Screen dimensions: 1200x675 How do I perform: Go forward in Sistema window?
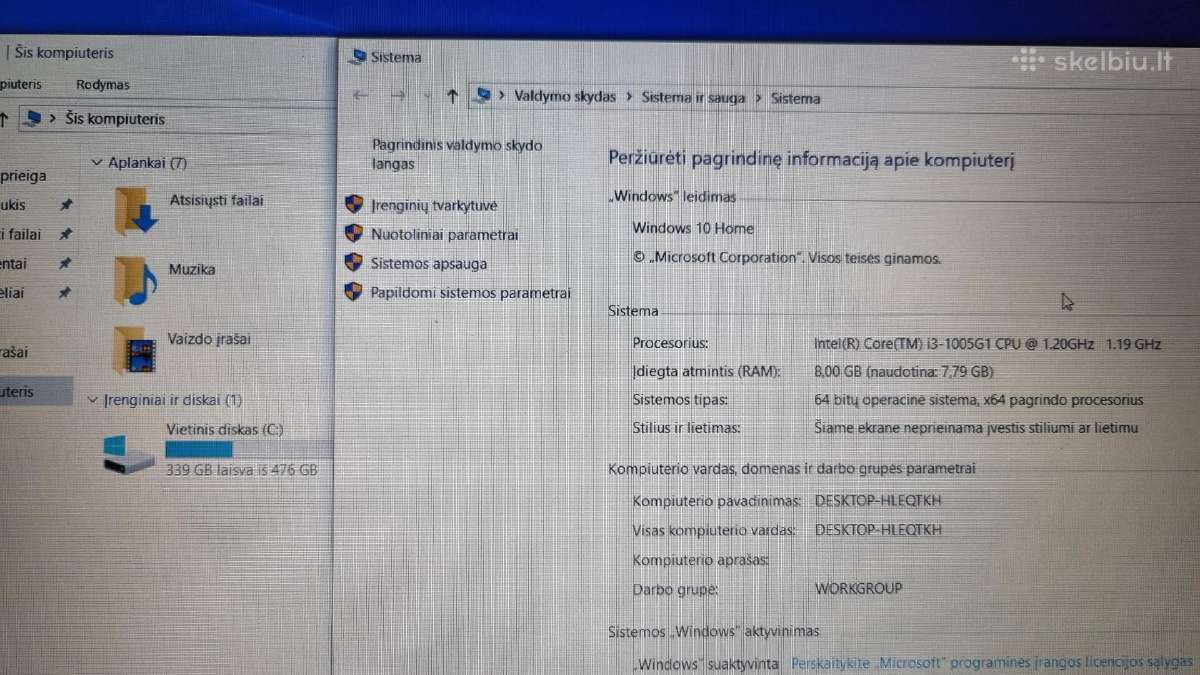click(398, 95)
